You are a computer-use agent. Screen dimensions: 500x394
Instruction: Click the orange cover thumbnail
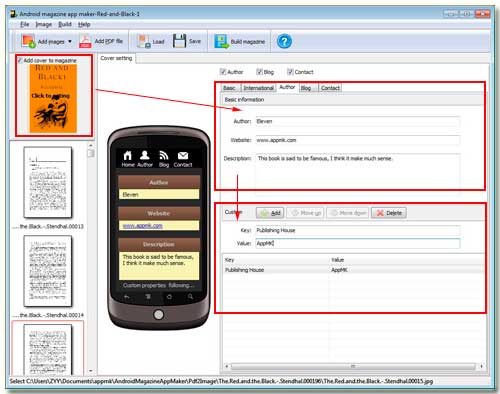tap(53, 98)
